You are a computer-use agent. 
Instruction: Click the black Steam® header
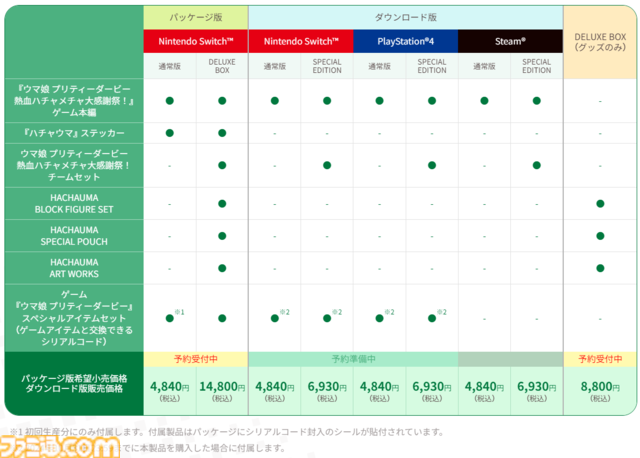[x=510, y=41]
